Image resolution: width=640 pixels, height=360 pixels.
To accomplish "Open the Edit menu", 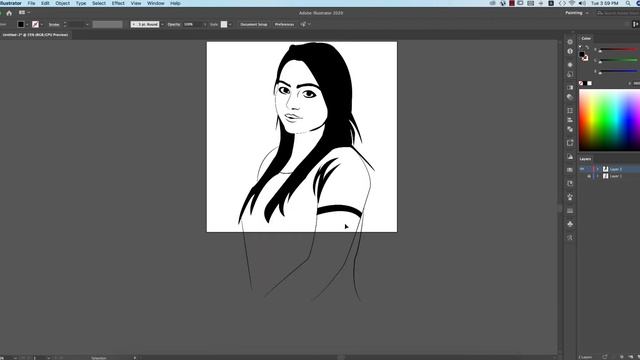I will coord(45,3).
